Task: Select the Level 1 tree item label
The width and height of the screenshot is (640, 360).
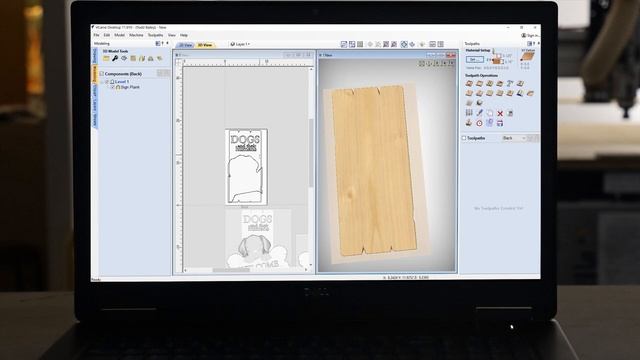Action: point(122,82)
